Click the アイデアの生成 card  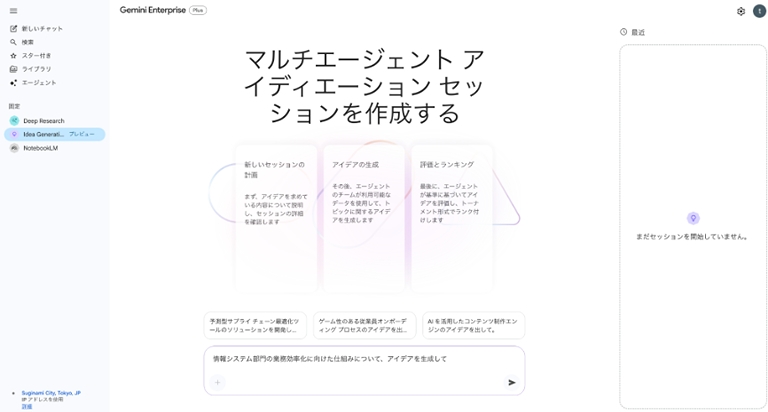click(x=364, y=218)
